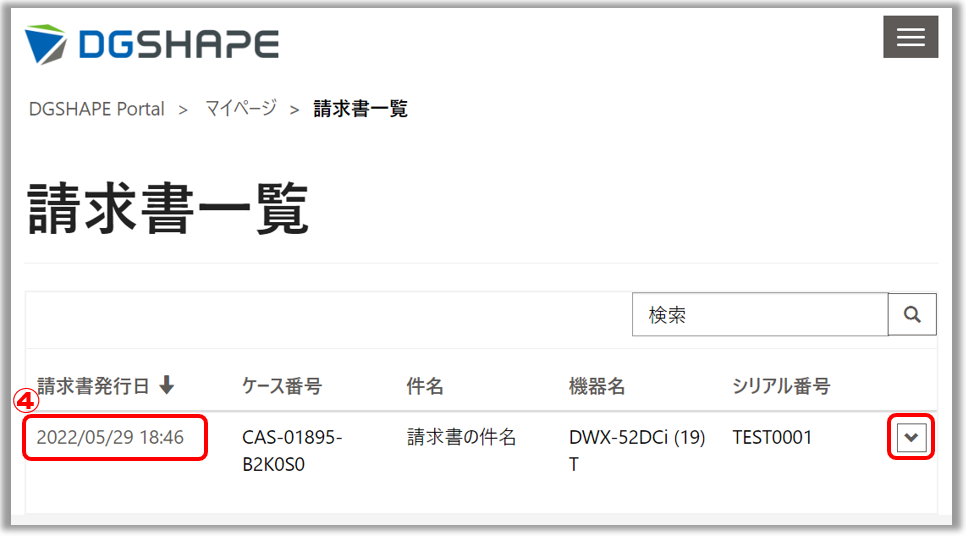Click the シリアル番号 column header
This screenshot has width=968, height=539.
coord(781,386)
